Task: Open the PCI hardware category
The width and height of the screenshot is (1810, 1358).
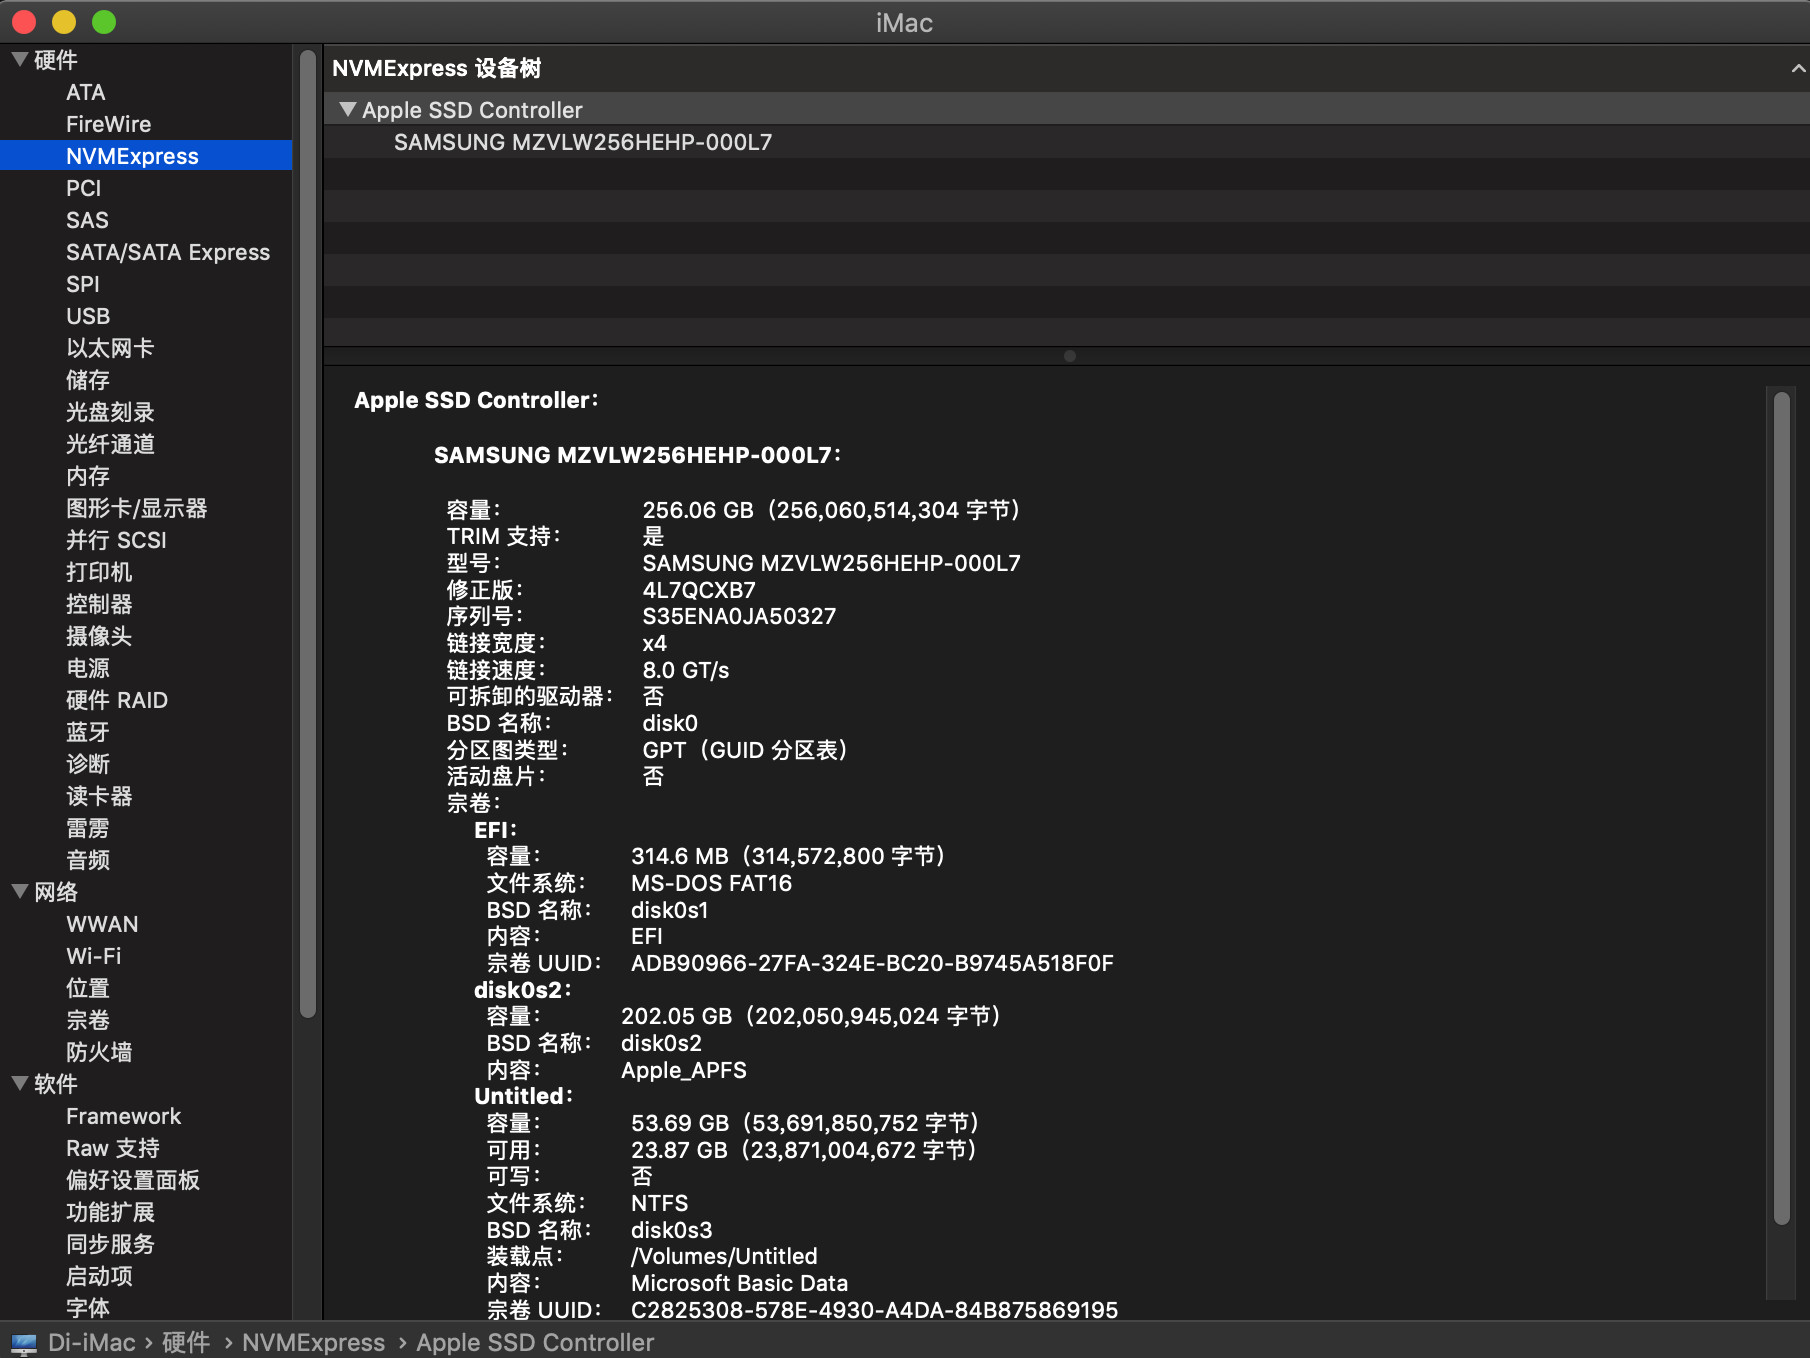Action: (84, 188)
